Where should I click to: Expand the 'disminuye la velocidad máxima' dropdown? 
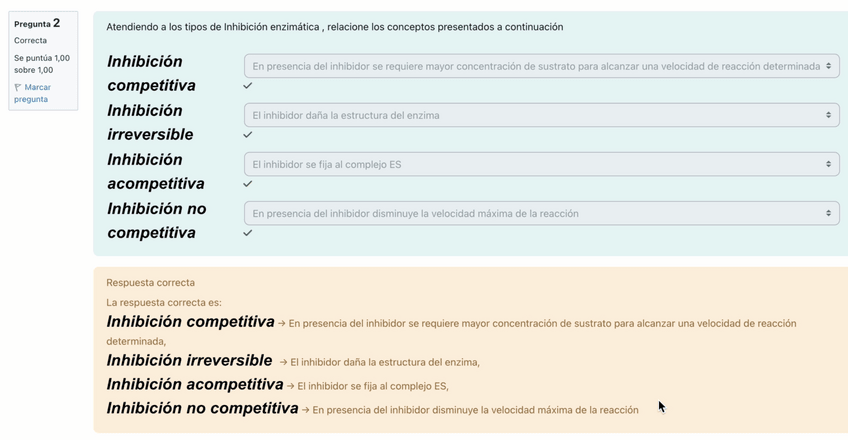point(541,213)
